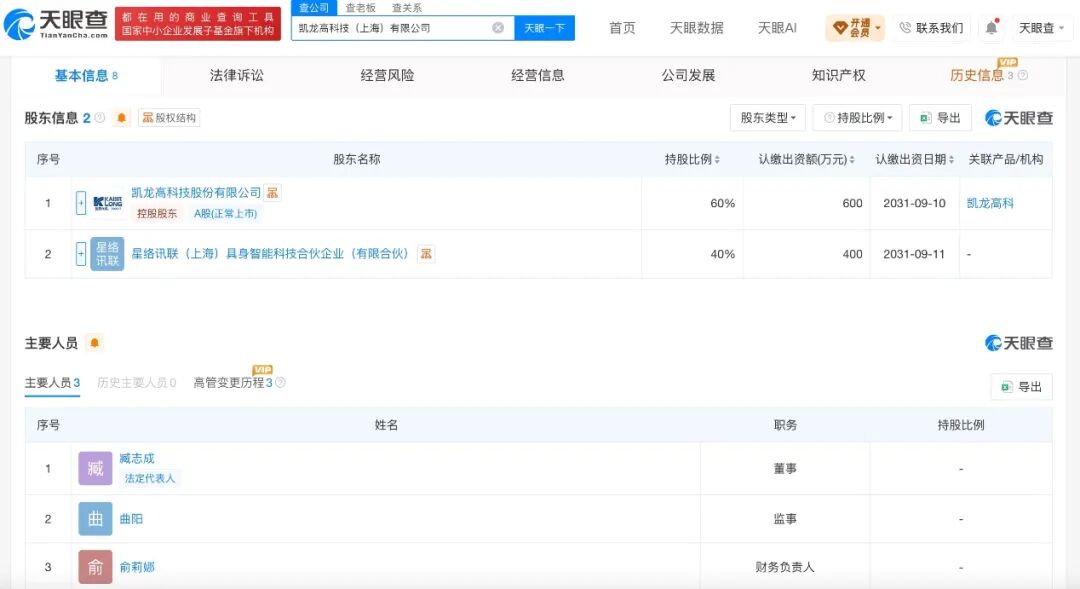The width and height of the screenshot is (1080, 589).
Task: Open equity structure icon next to 凯龙高科技股份有限公司
Action: (x=273, y=193)
